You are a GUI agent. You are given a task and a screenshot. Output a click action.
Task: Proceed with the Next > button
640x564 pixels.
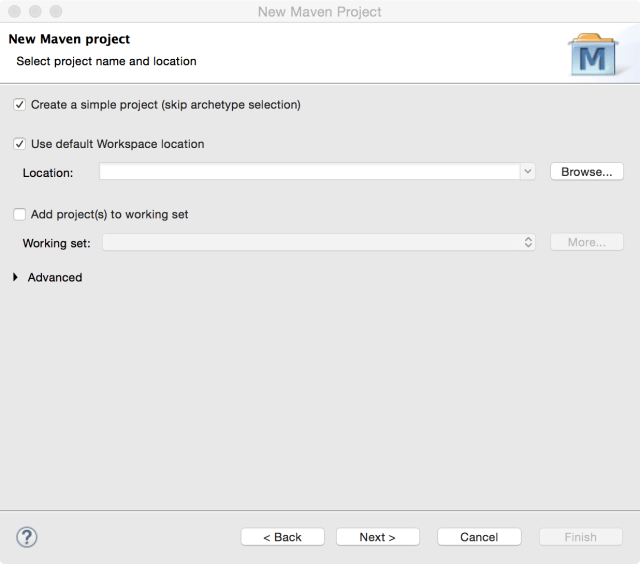pyautogui.click(x=378, y=537)
